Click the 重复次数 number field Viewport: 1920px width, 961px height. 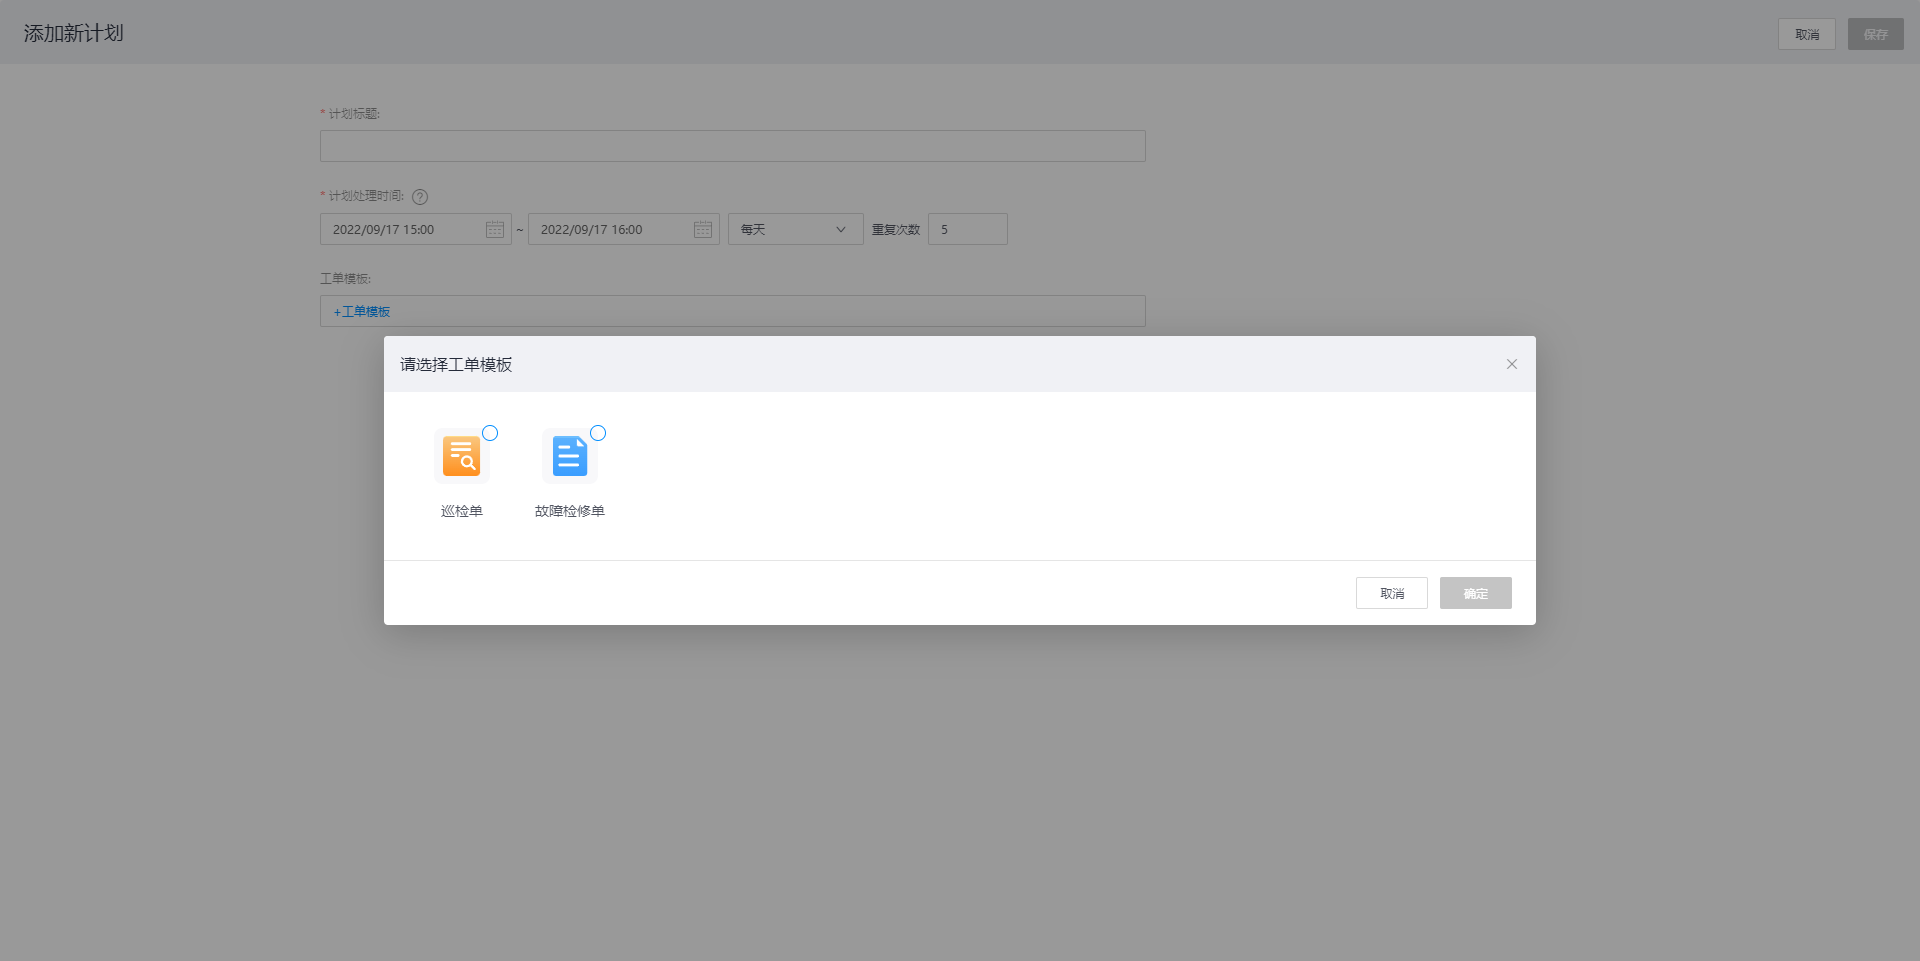click(x=967, y=230)
